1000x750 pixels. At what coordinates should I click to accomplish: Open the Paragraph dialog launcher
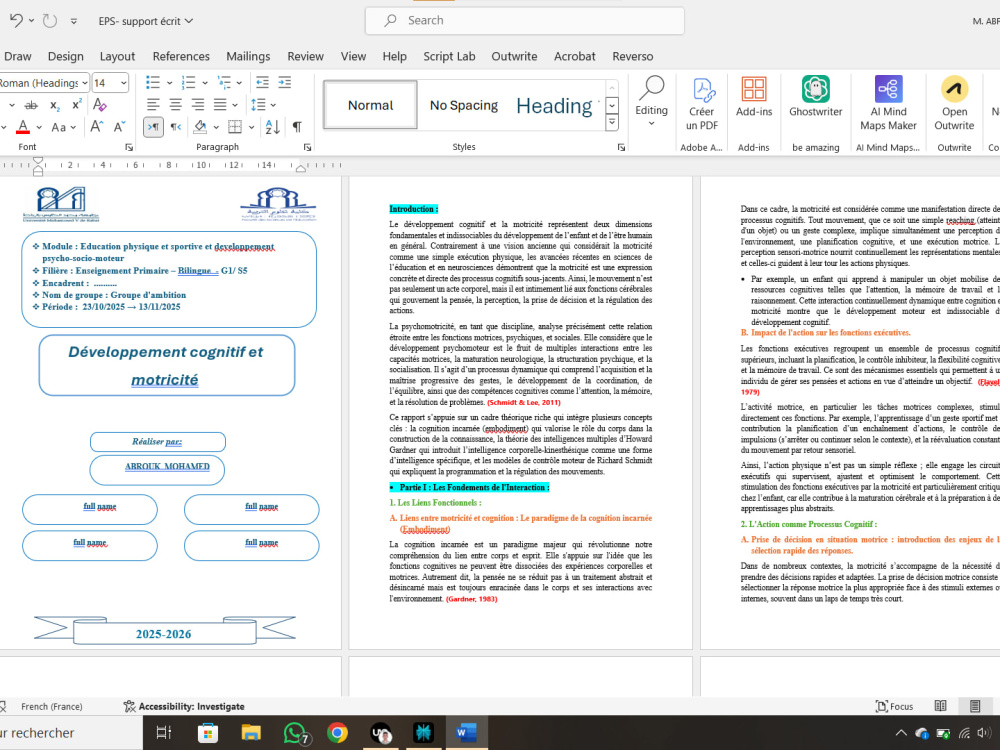pos(307,147)
